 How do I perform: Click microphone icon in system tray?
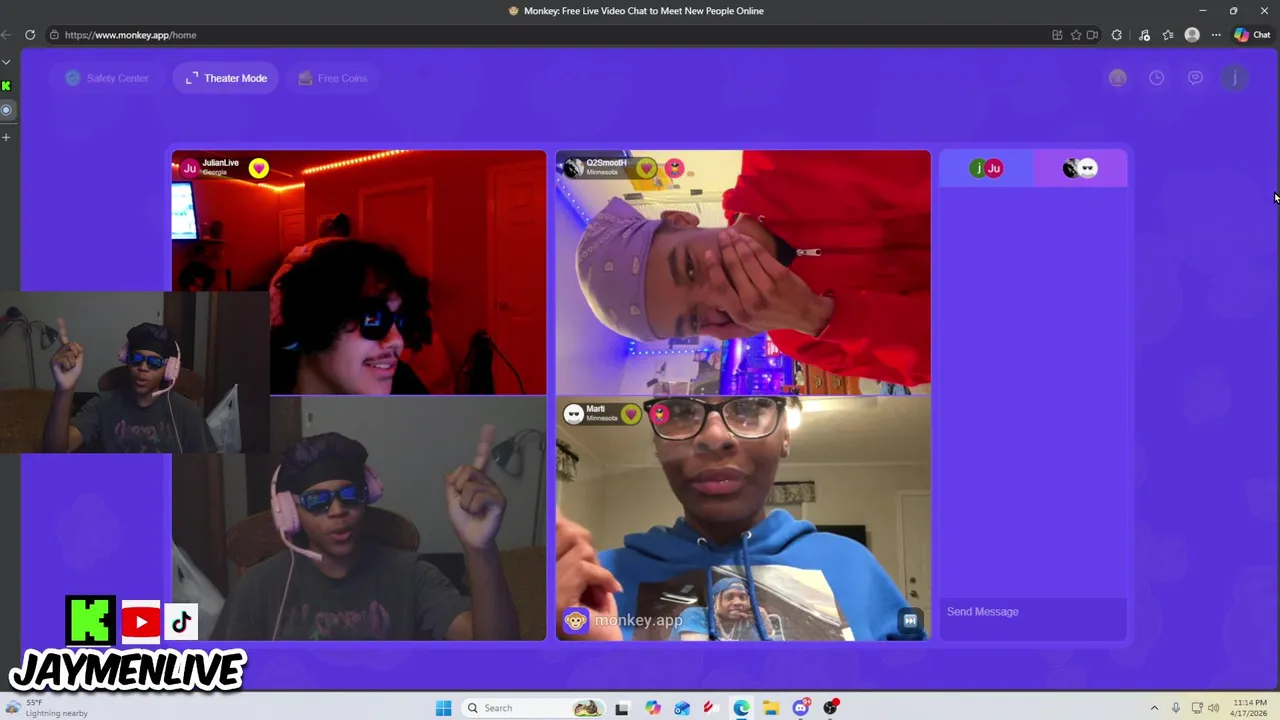1176,708
